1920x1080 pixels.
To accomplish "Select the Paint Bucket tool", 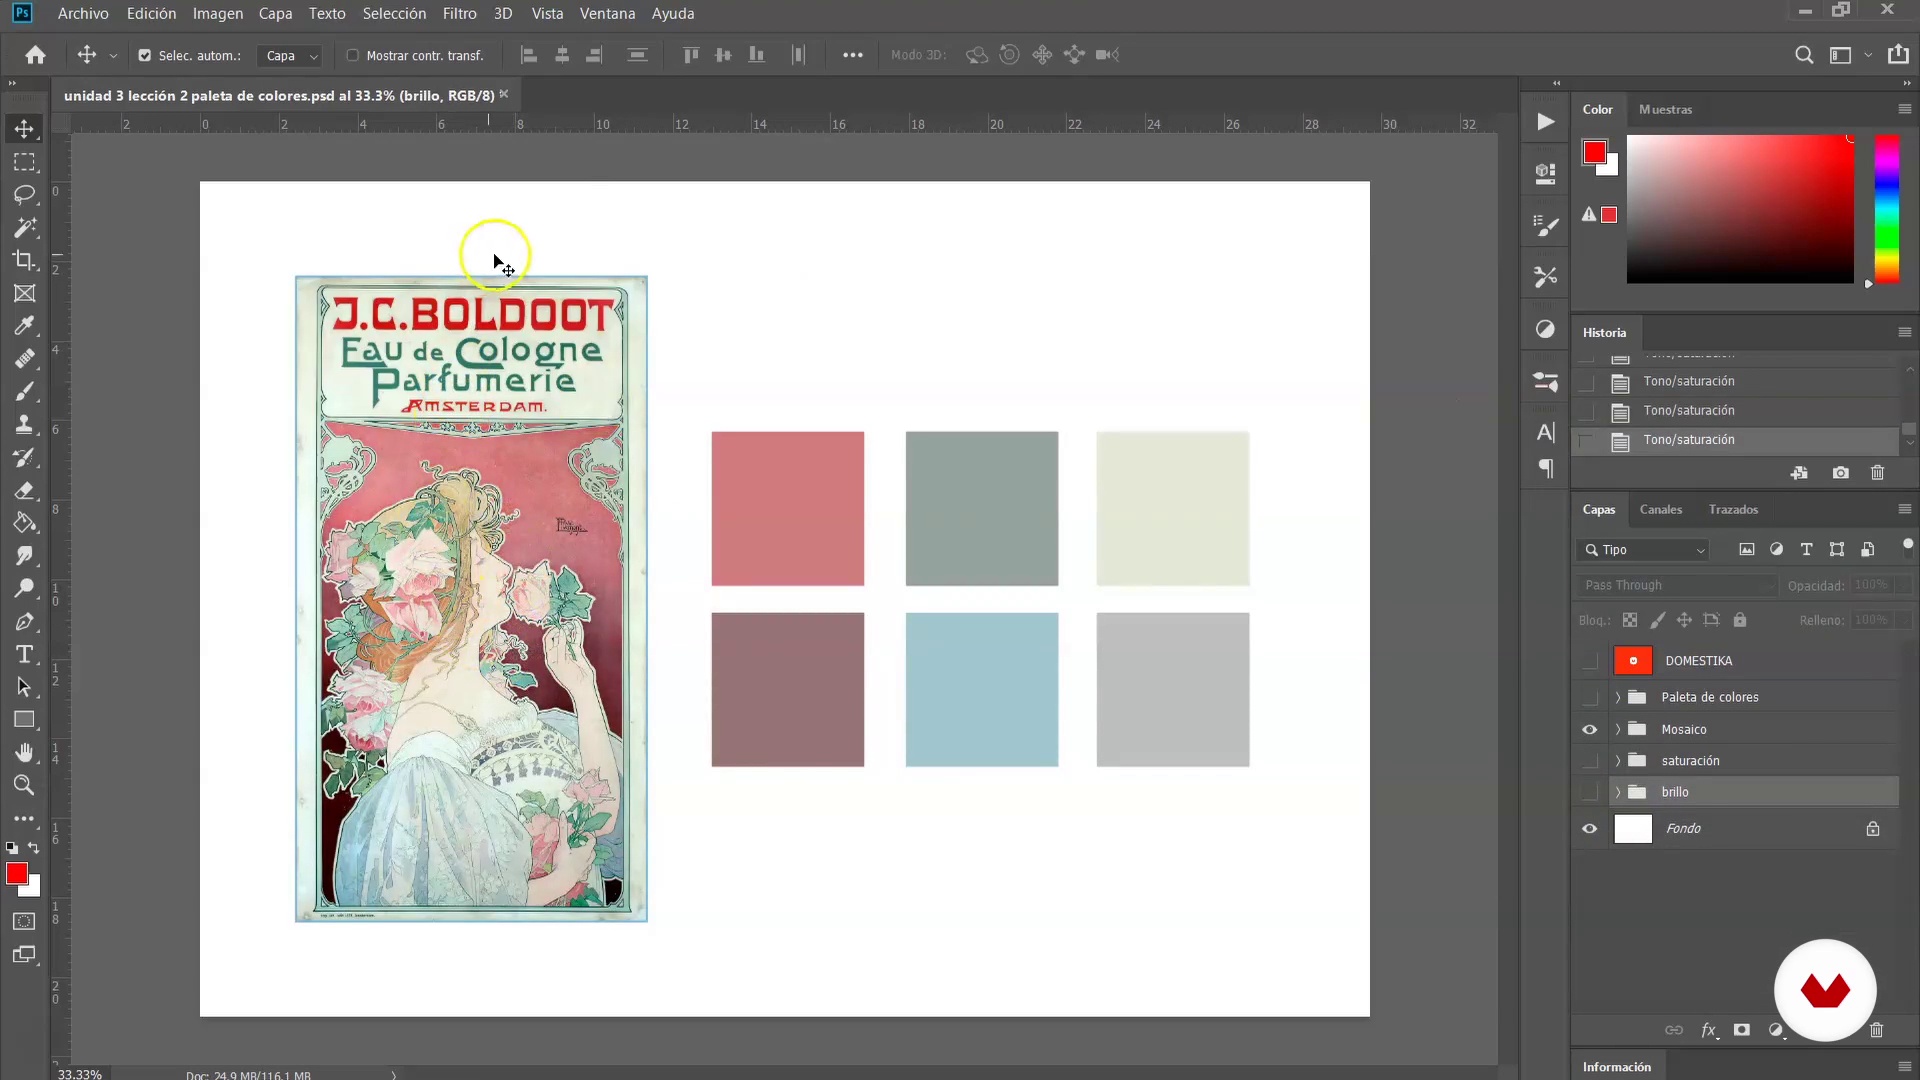I will pos(24,523).
